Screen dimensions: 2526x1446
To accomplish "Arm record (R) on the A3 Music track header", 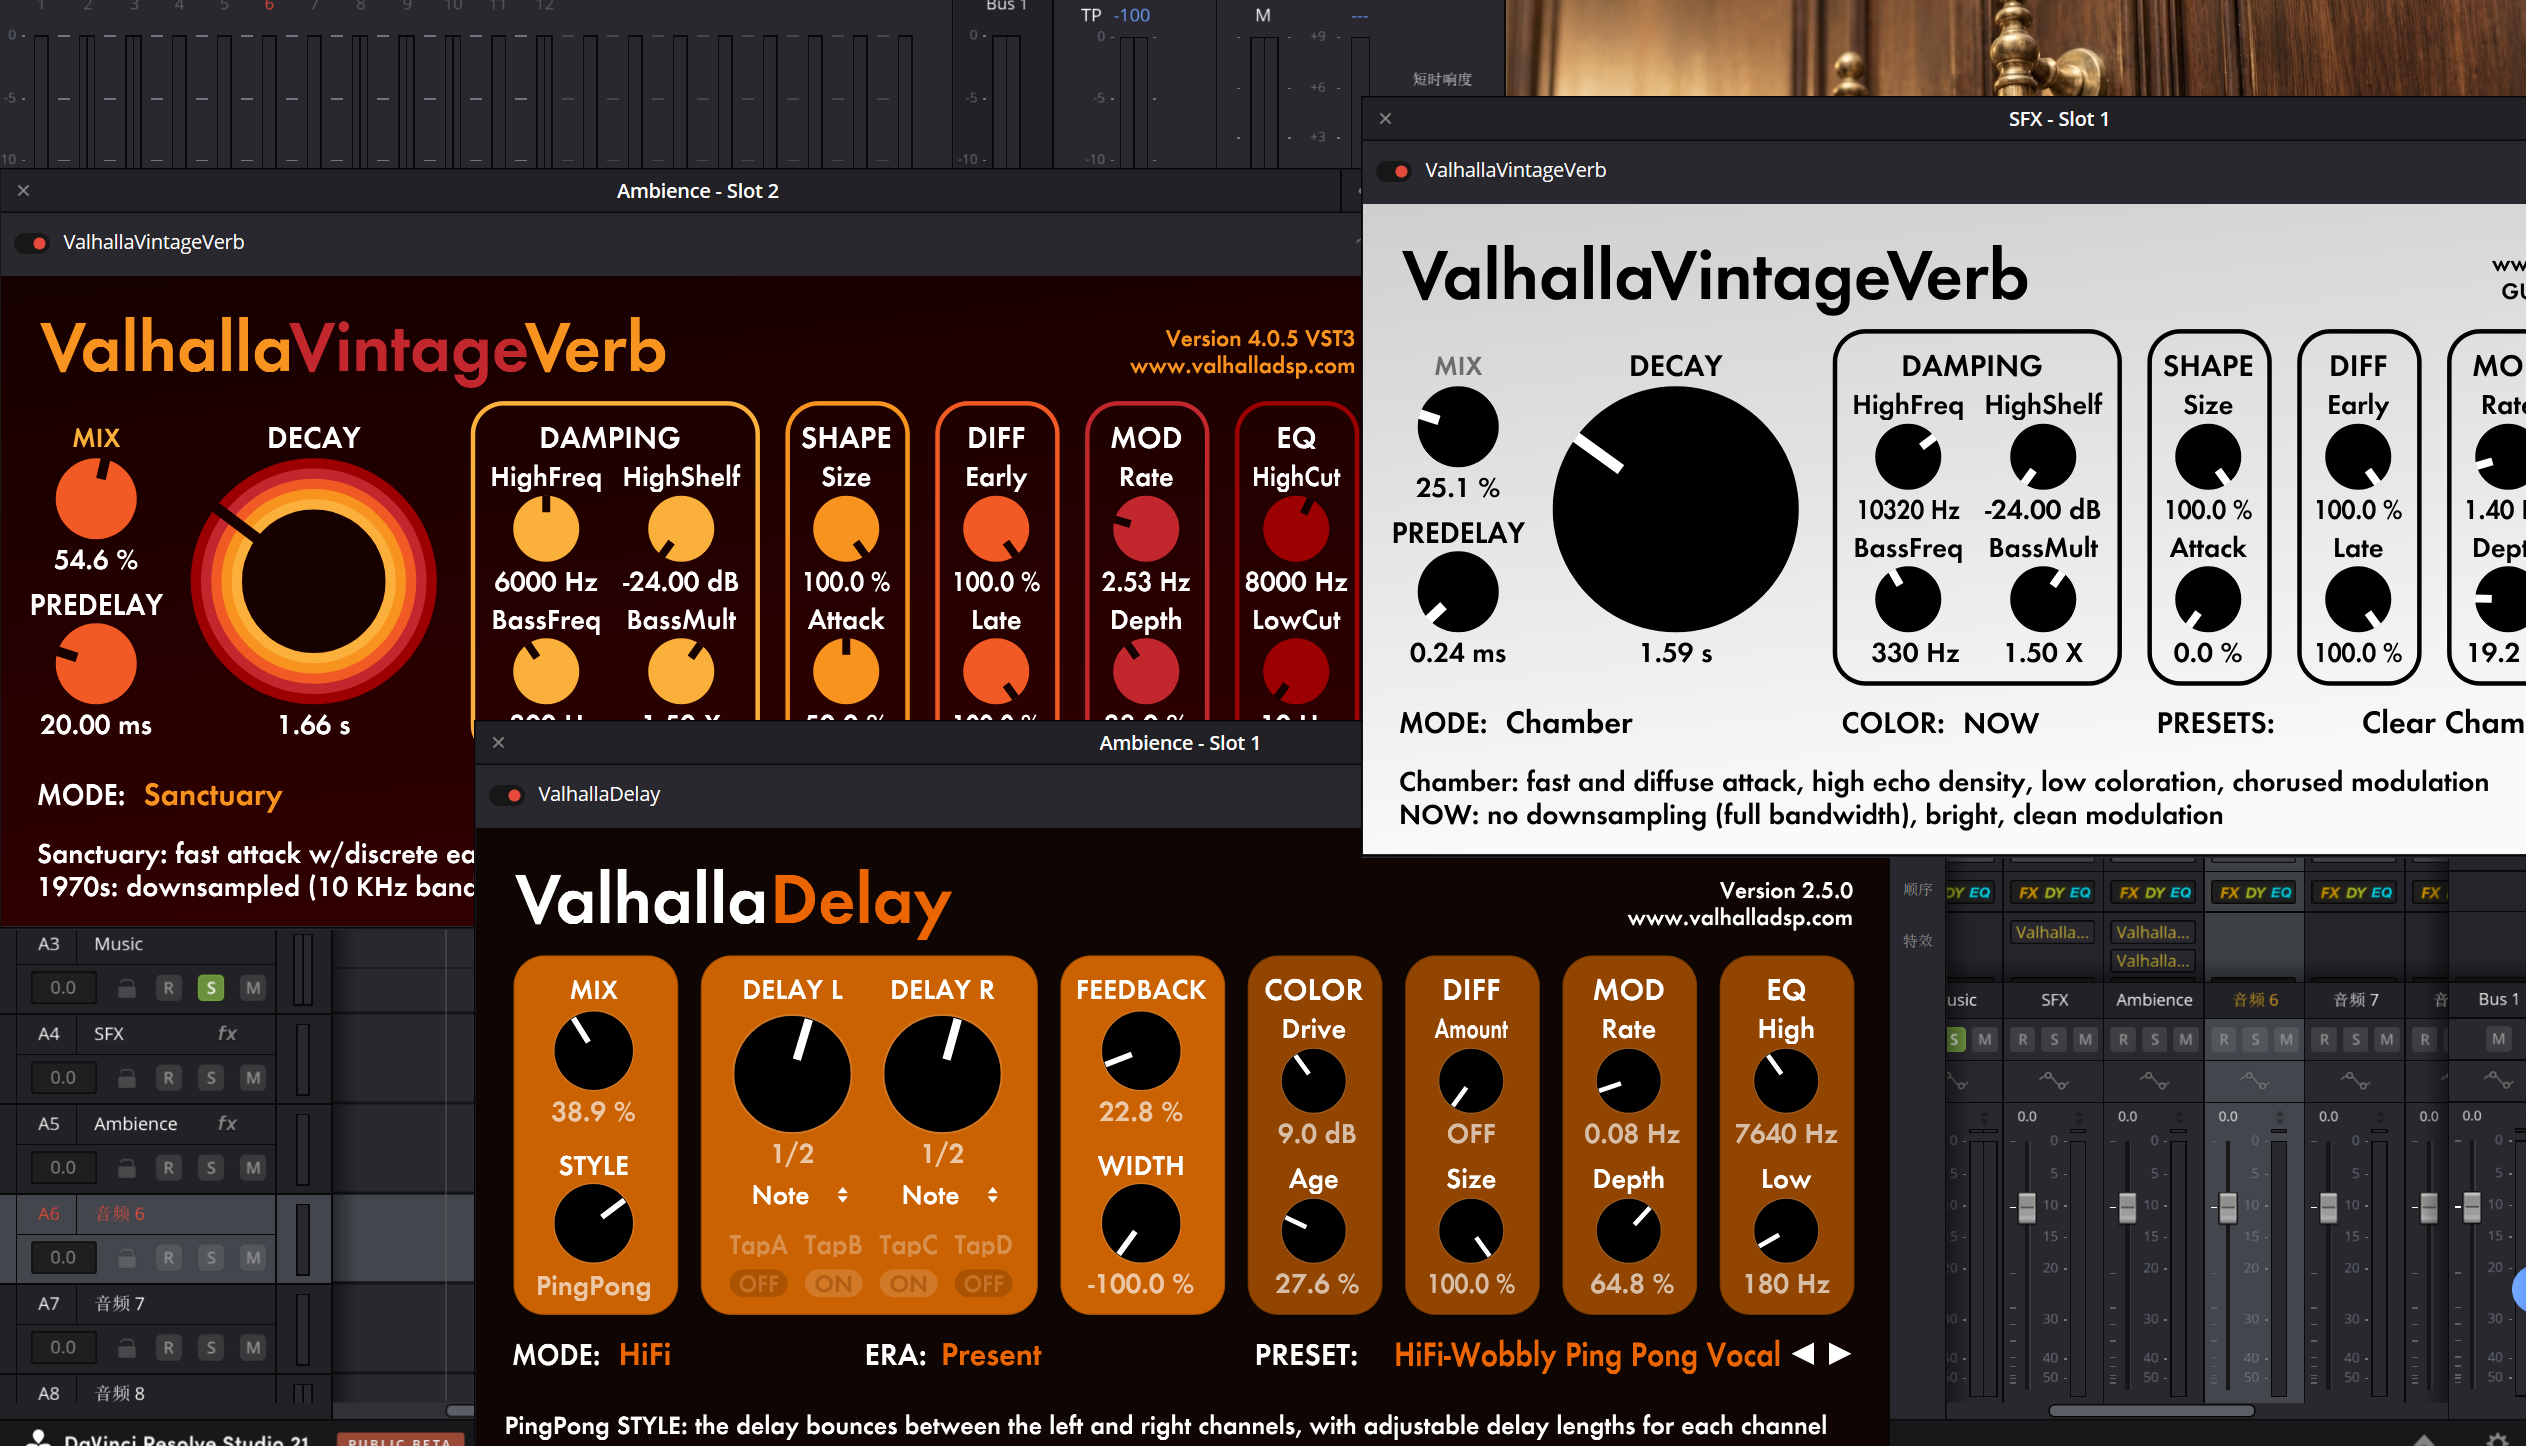I will pyautogui.click(x=168, y=988).
